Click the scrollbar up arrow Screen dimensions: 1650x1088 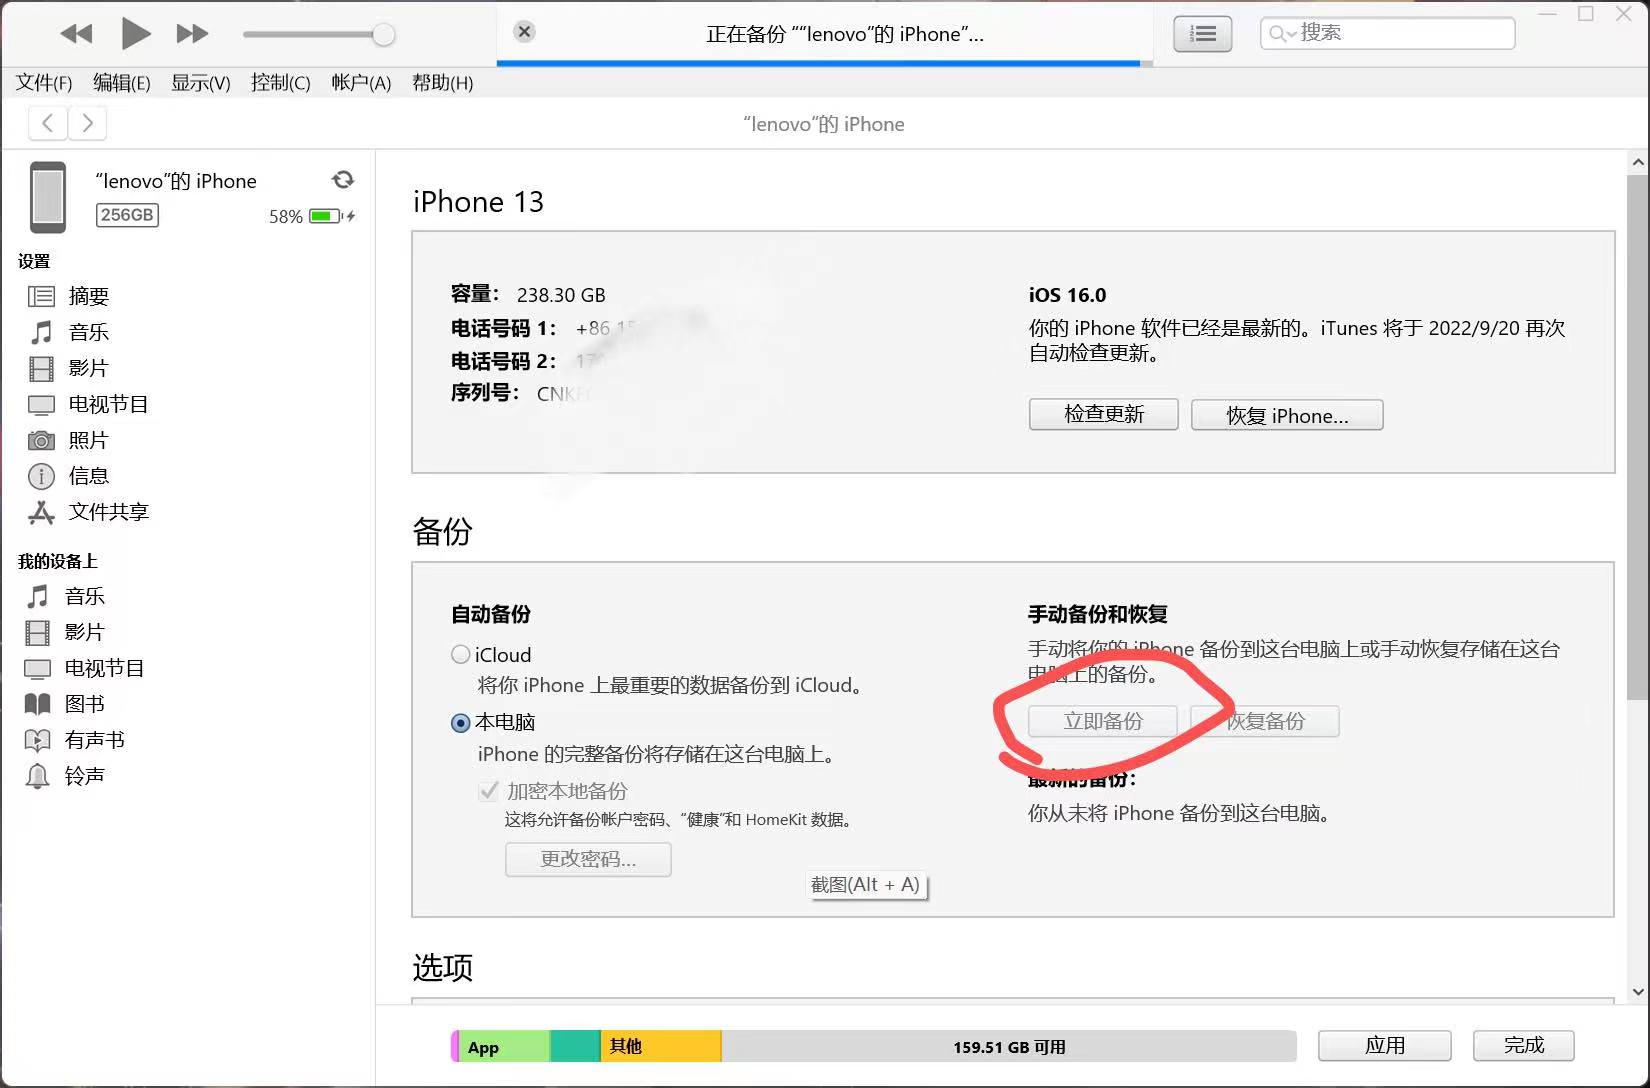(1637, 162)
